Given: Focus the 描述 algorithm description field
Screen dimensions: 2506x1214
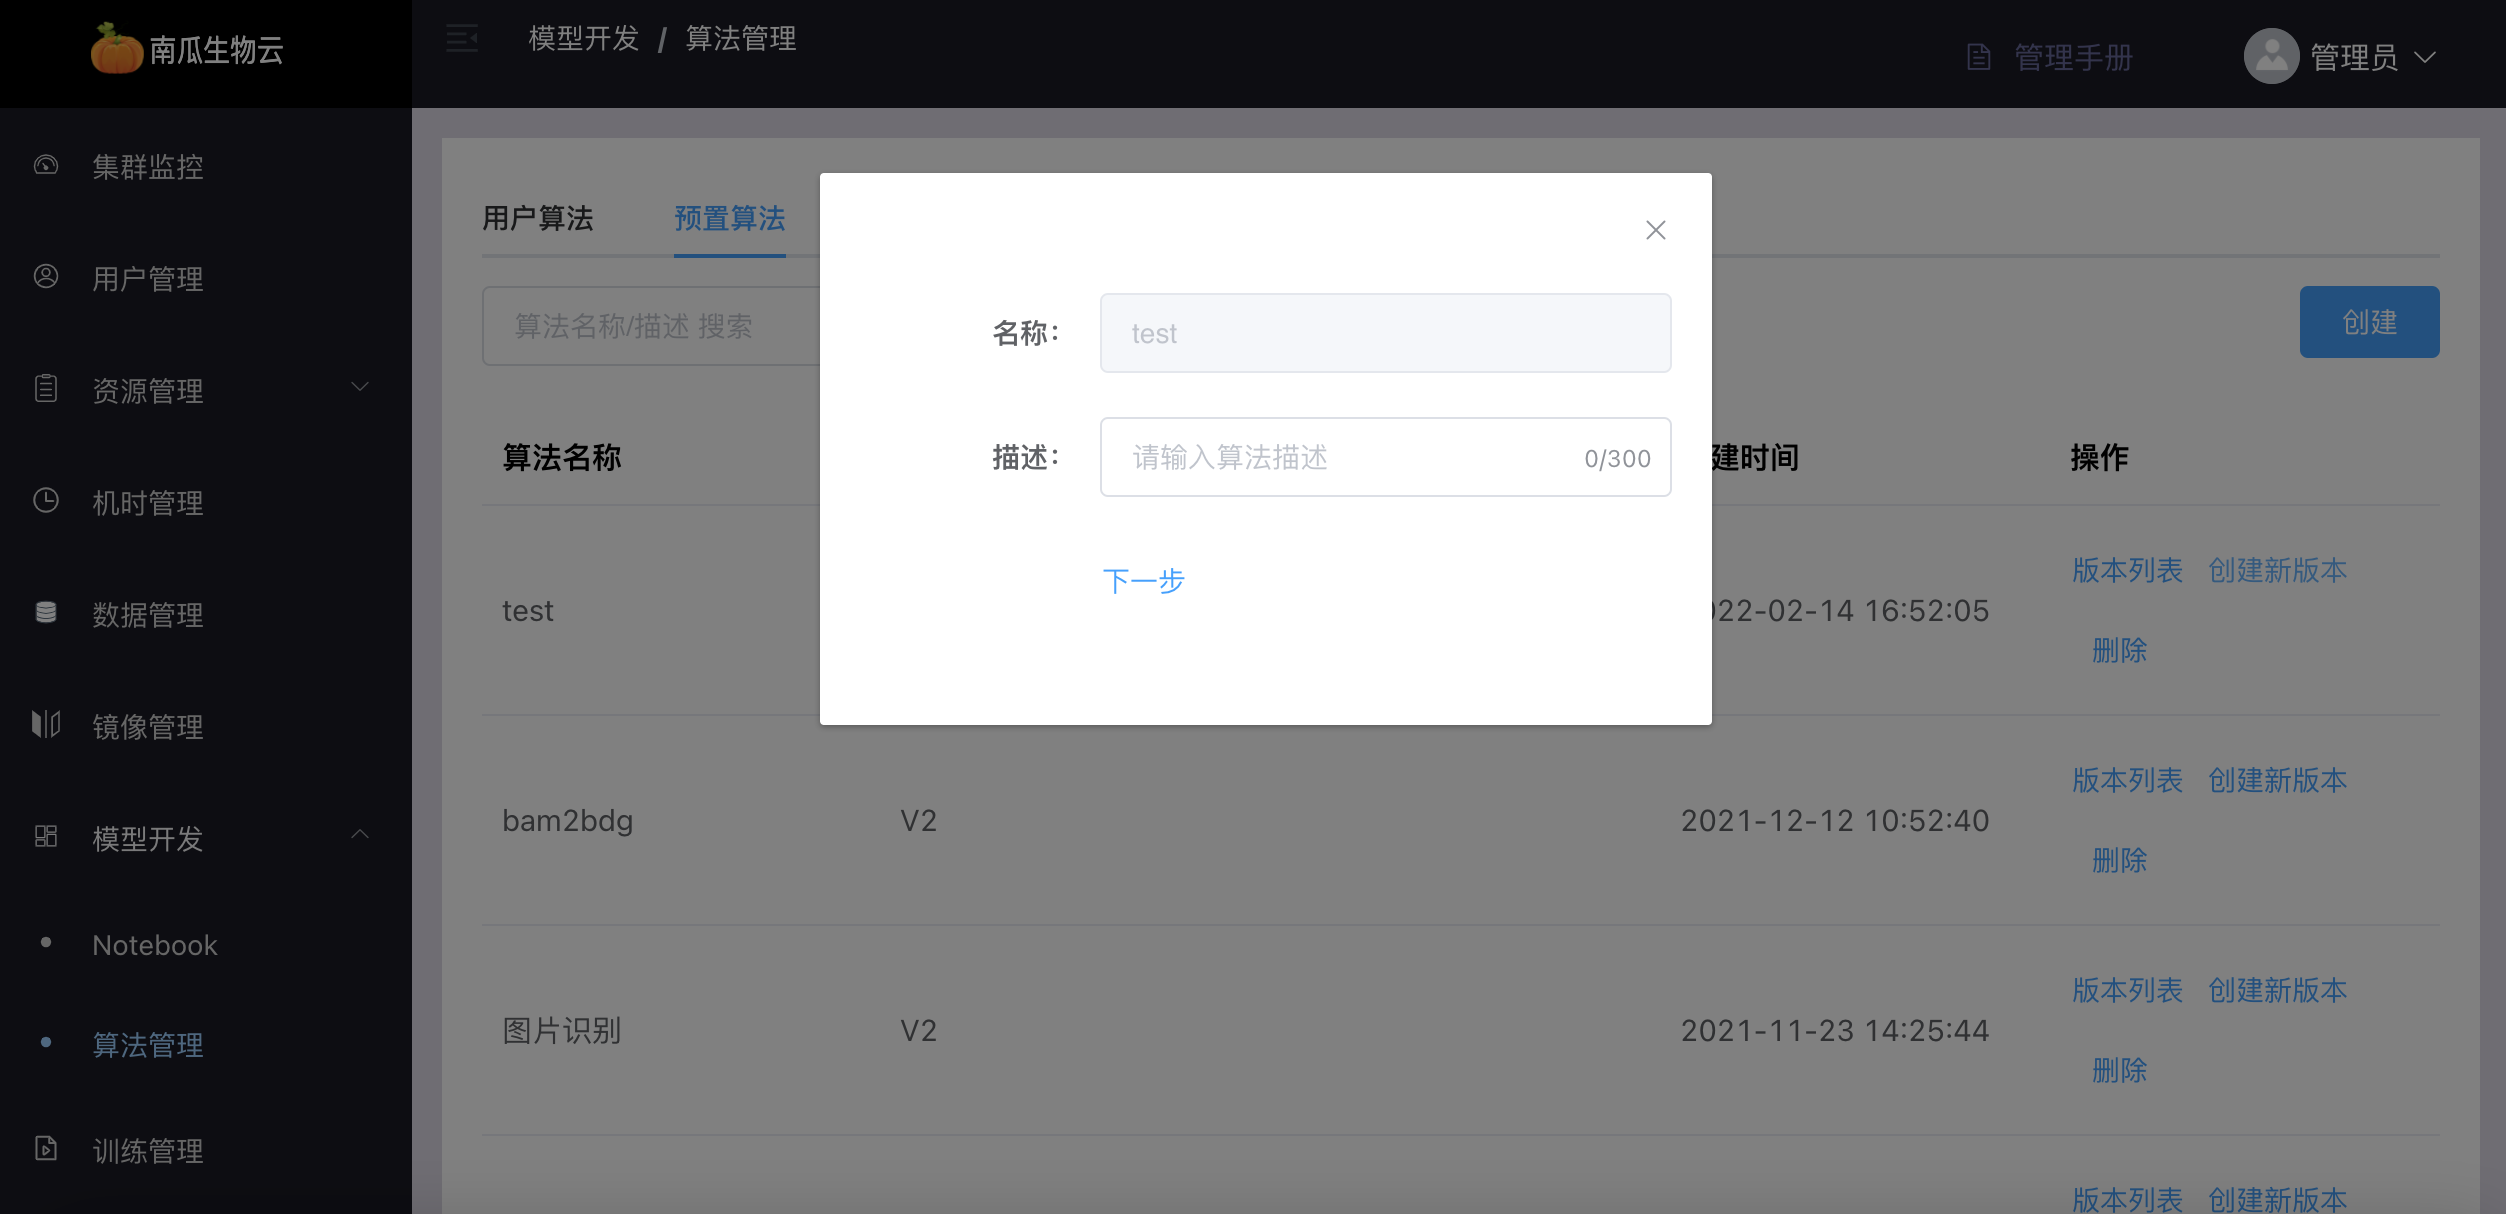Looking at the screenshot, I should [1385, 457].
